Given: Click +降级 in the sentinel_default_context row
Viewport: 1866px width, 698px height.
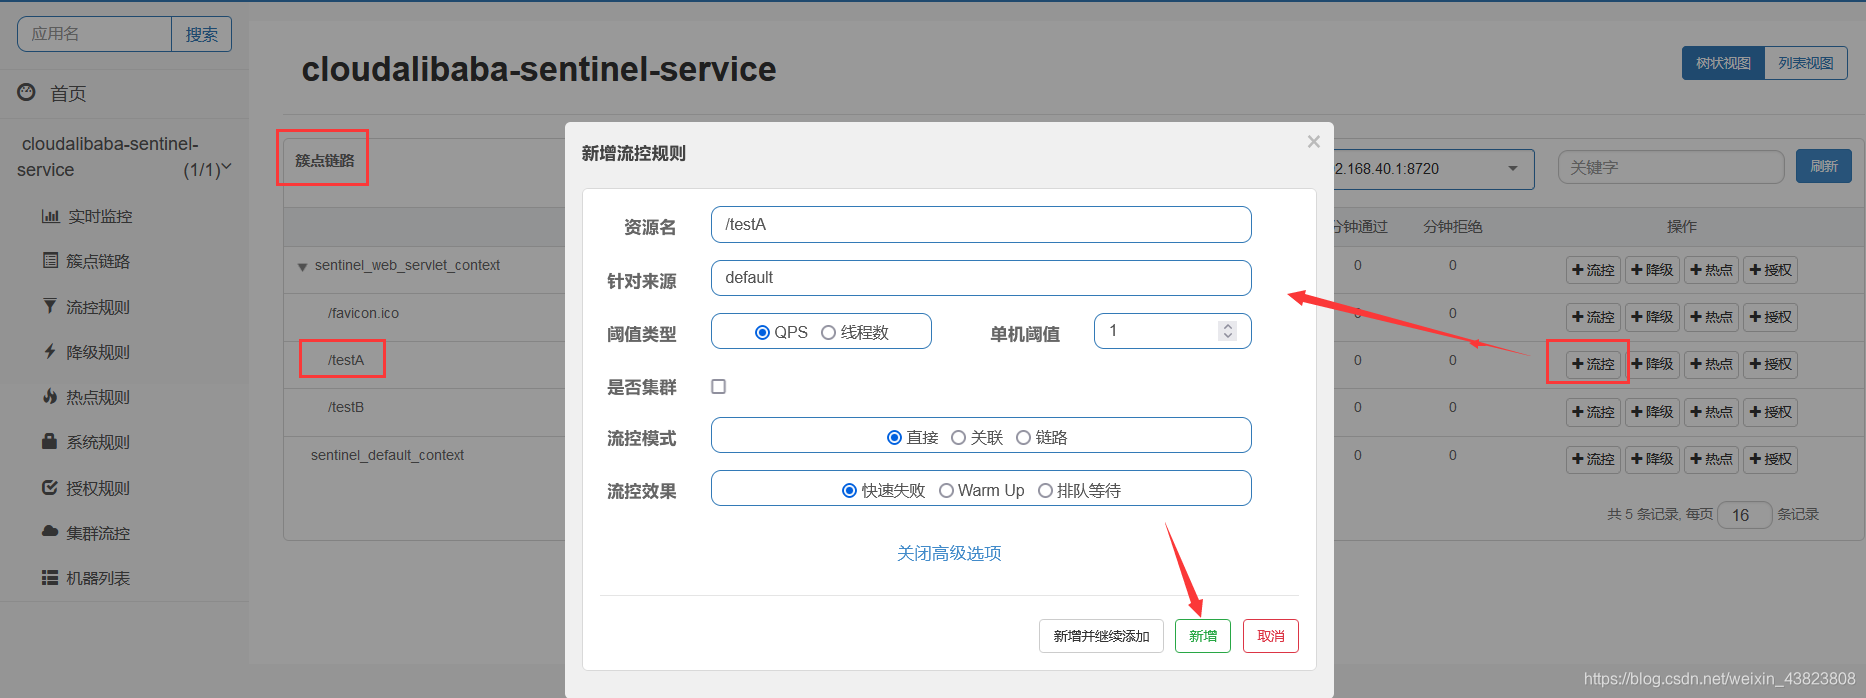Looking at the screenshot, I should (x=1652, y=459).
